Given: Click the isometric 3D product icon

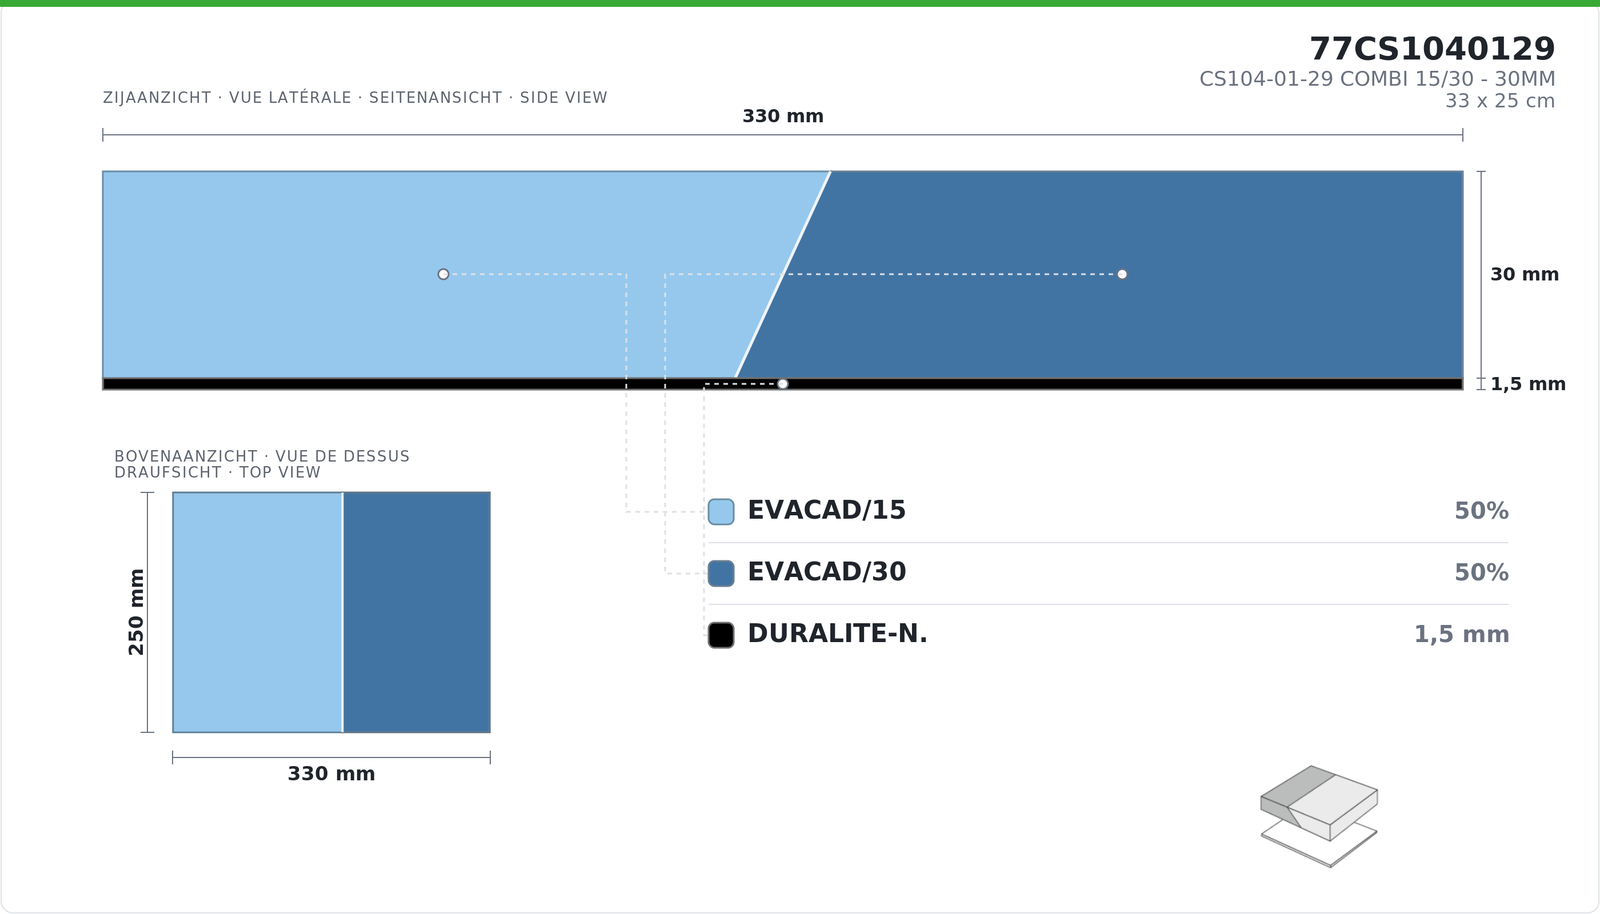Looking at the screenshot, I should coord(1319,816).
